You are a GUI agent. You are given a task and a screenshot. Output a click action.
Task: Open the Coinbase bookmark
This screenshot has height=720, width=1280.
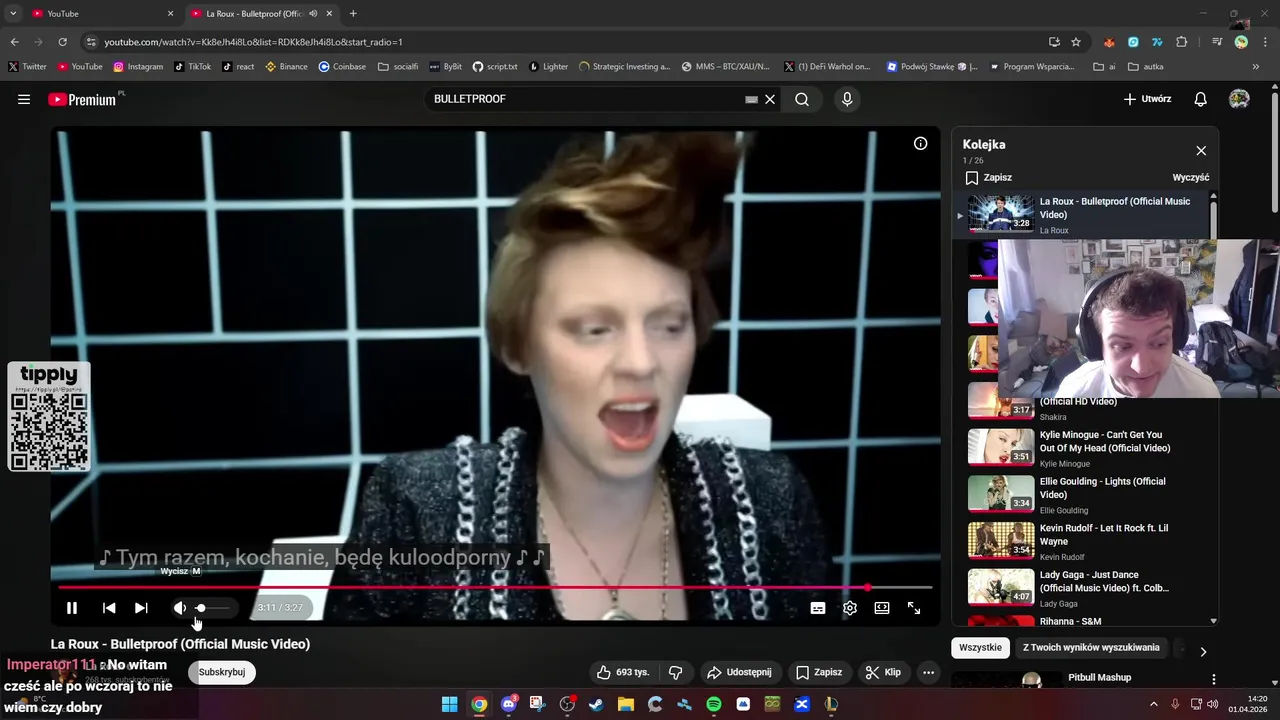pos(342,67)
